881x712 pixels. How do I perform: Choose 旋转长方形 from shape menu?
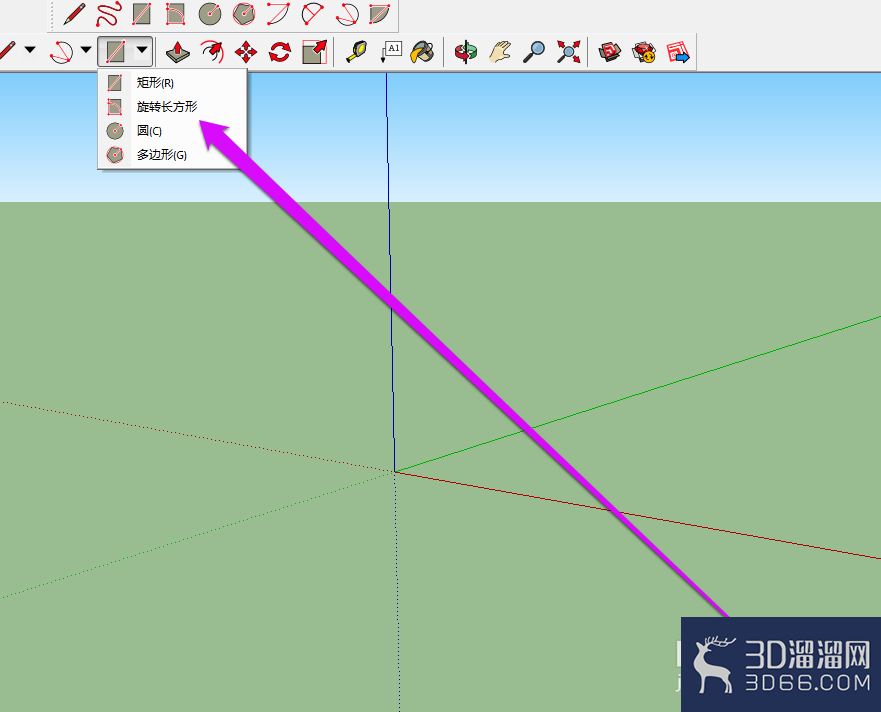click(172, 107)
